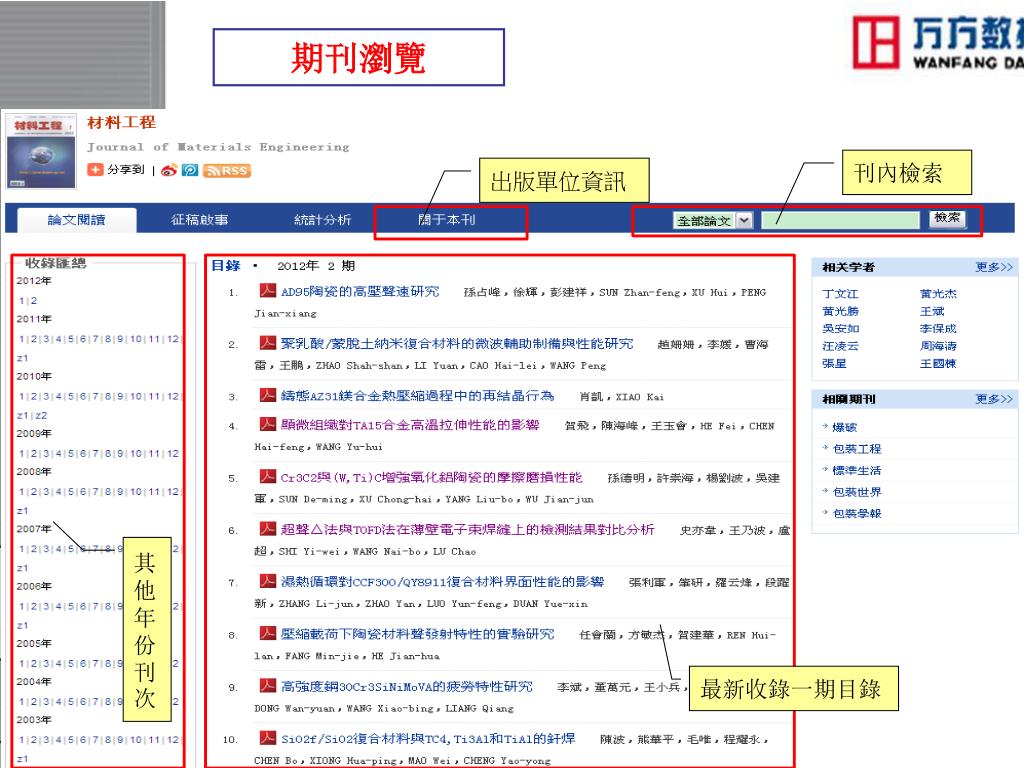Open PDF icon for article 3 鑄態AZ31
The height and width of the screenshot is (768, 1024).
tap(267, 395)
